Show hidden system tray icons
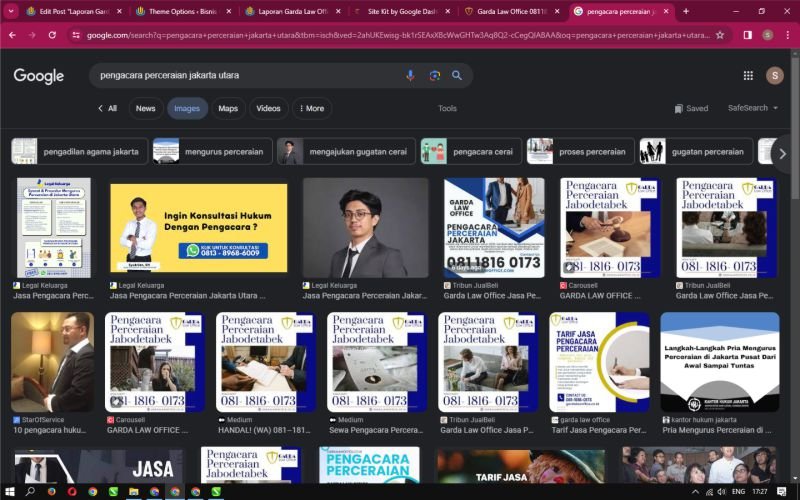This screenshot has height=500, width=800. point(695,492)
